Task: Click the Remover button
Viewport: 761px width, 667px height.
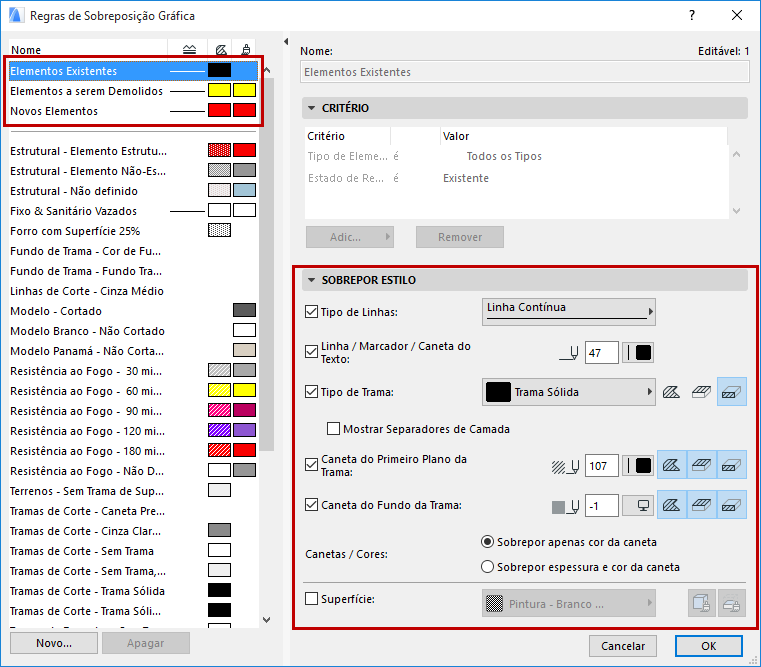Action: (x=460, y=237)
